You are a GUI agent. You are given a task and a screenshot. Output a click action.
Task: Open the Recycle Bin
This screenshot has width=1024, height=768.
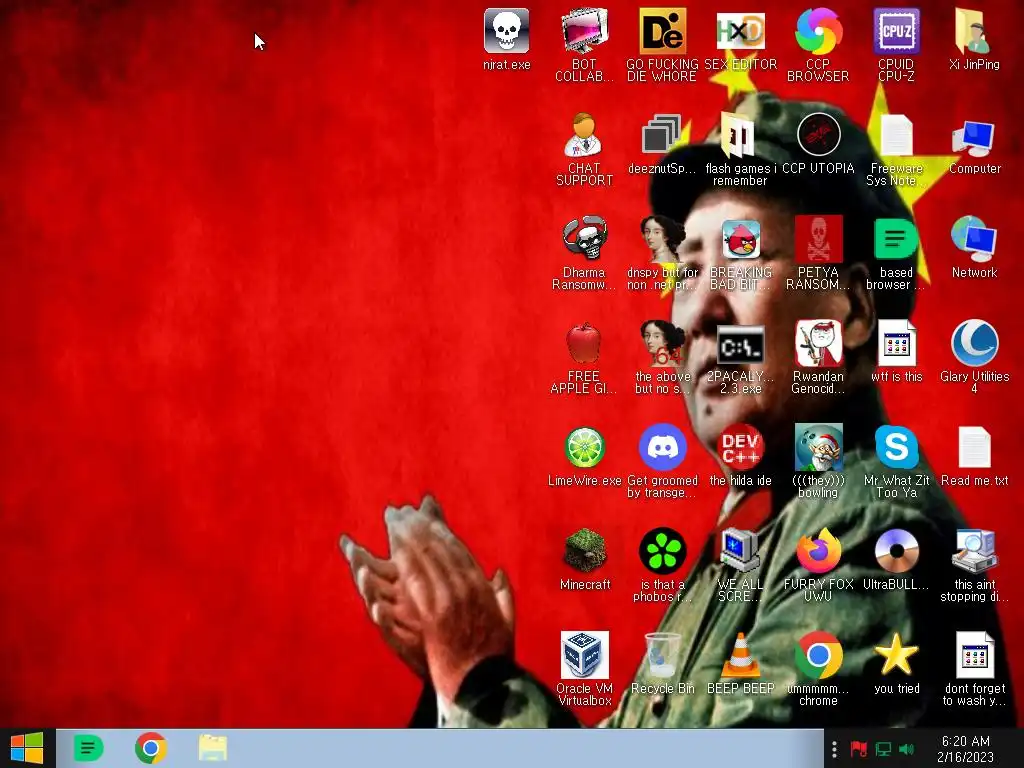coord(662,655)
